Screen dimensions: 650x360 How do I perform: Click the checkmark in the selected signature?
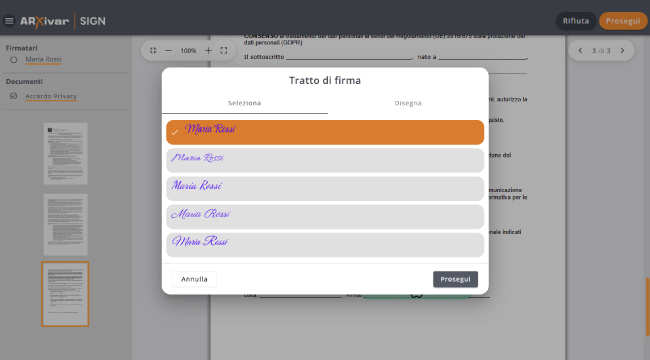click(x=175, y=132)
